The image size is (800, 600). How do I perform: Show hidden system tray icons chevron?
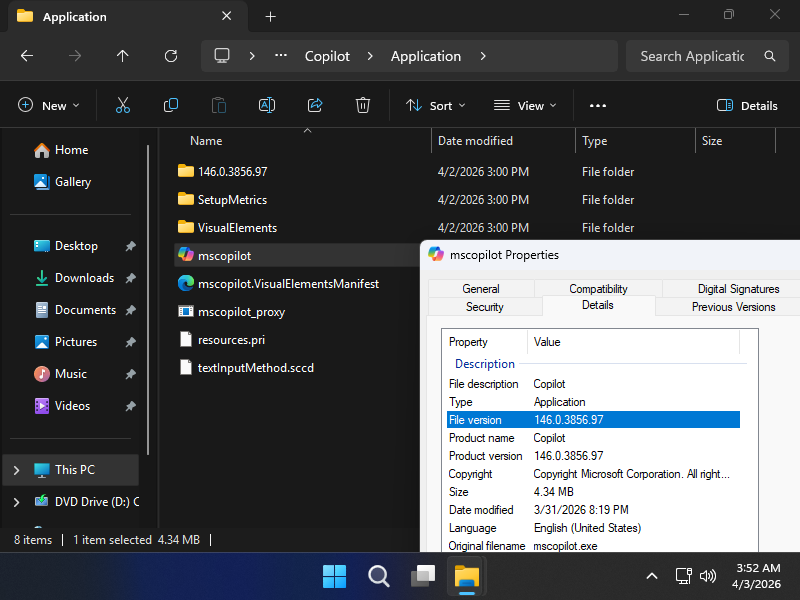(652, 577)
